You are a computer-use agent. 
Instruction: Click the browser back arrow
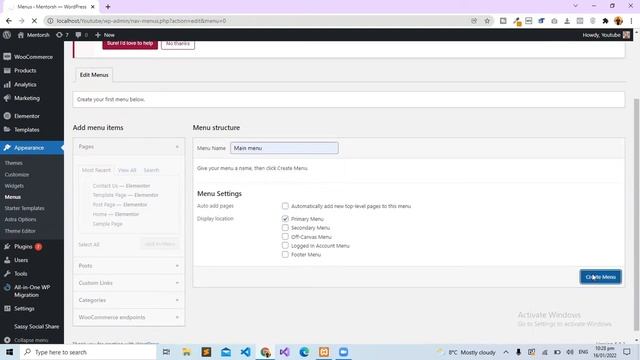tap(9, 21)
